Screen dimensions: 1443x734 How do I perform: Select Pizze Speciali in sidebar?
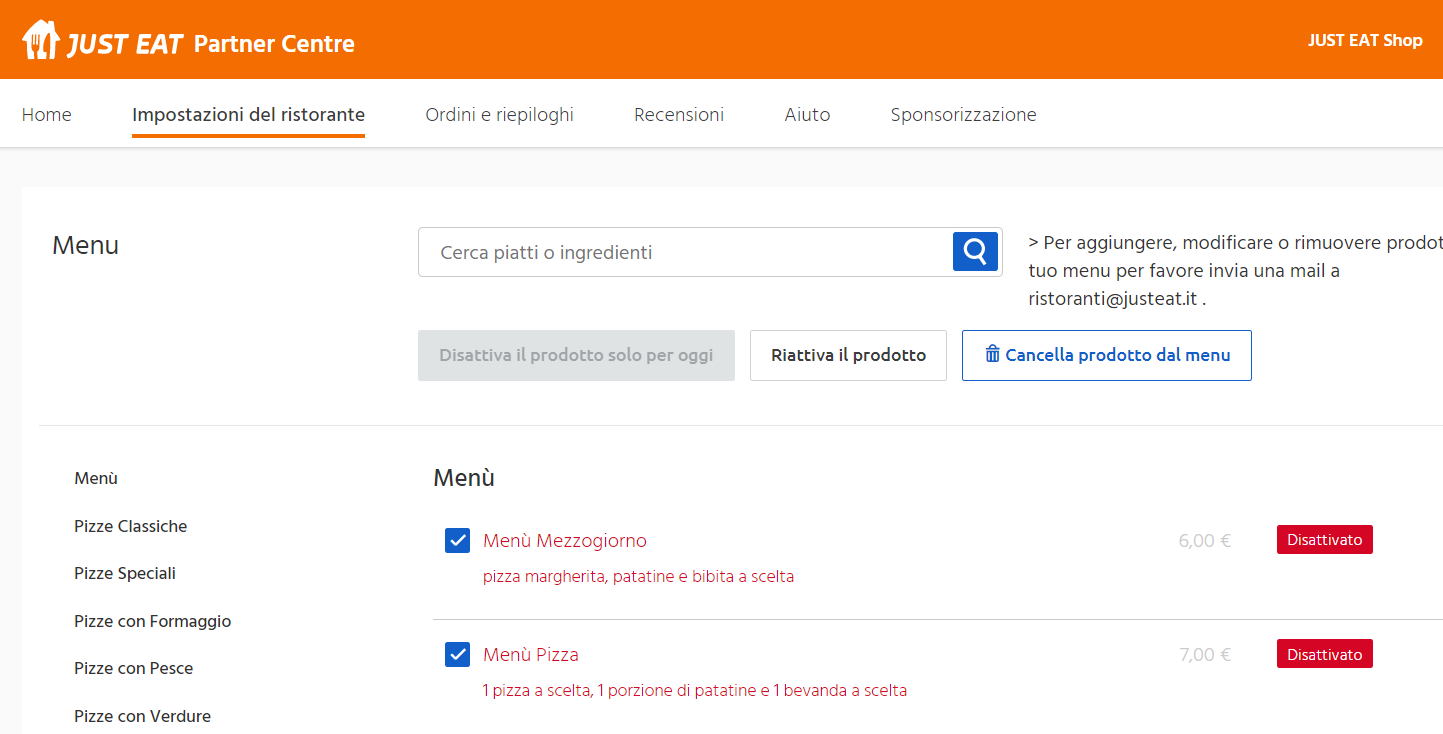click(x=125, y=573)
